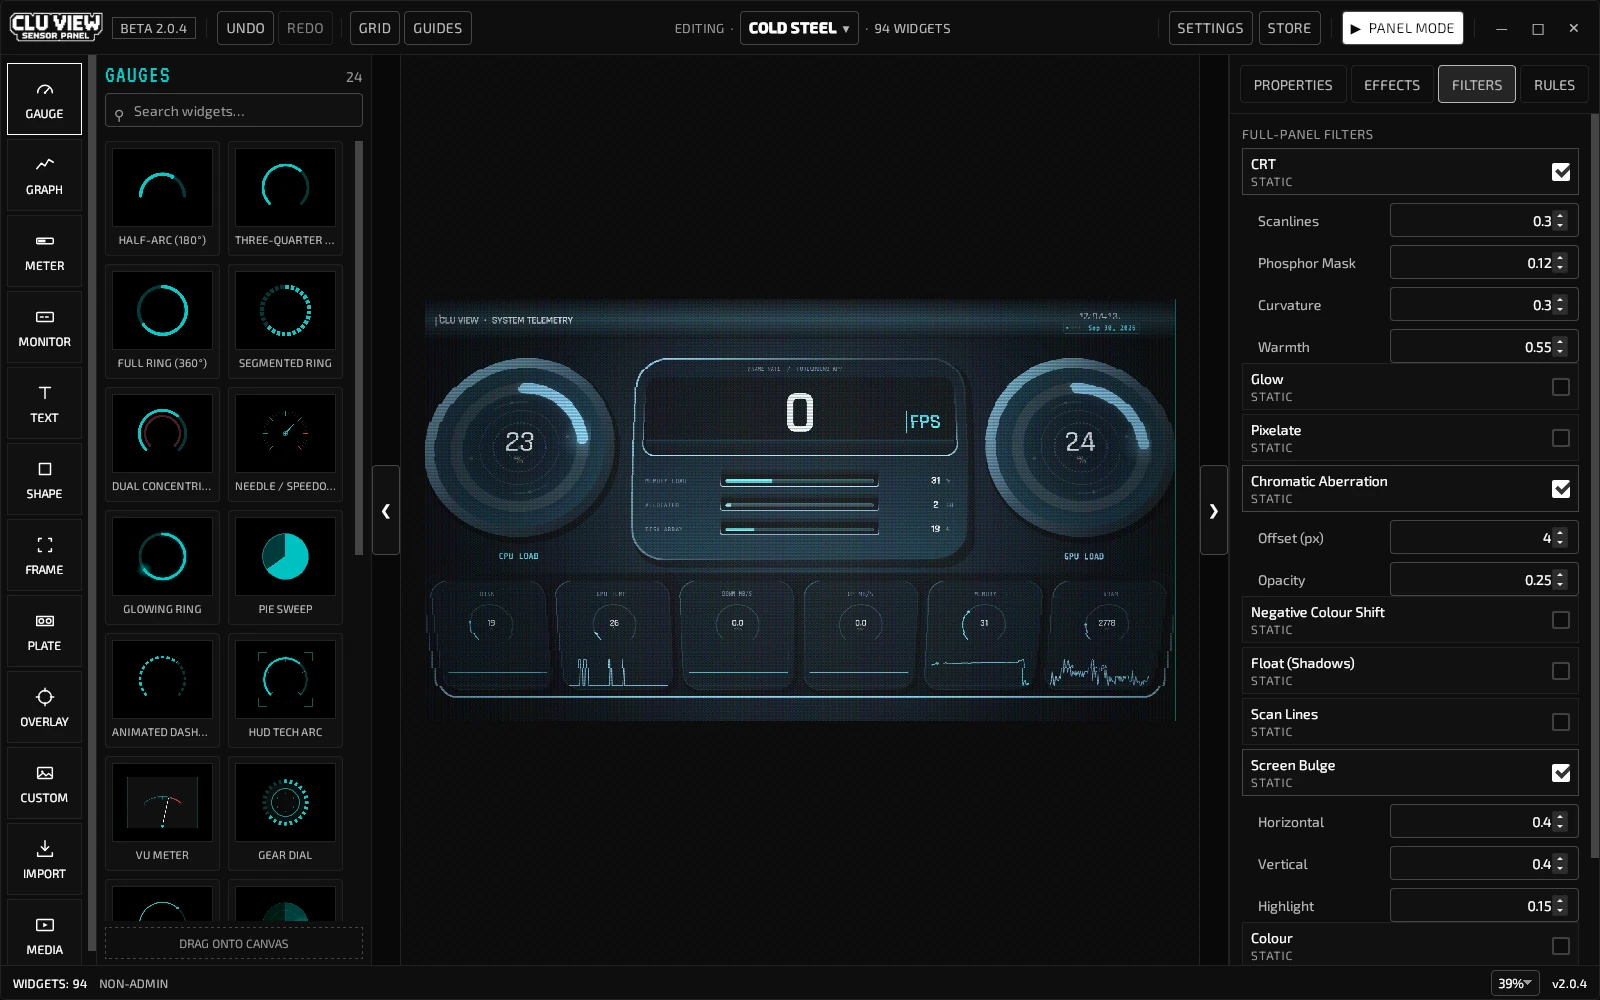Select the Text widget category
Image resolution: width=1600 pixels, height=1000 pixels.
click(44, 403)
